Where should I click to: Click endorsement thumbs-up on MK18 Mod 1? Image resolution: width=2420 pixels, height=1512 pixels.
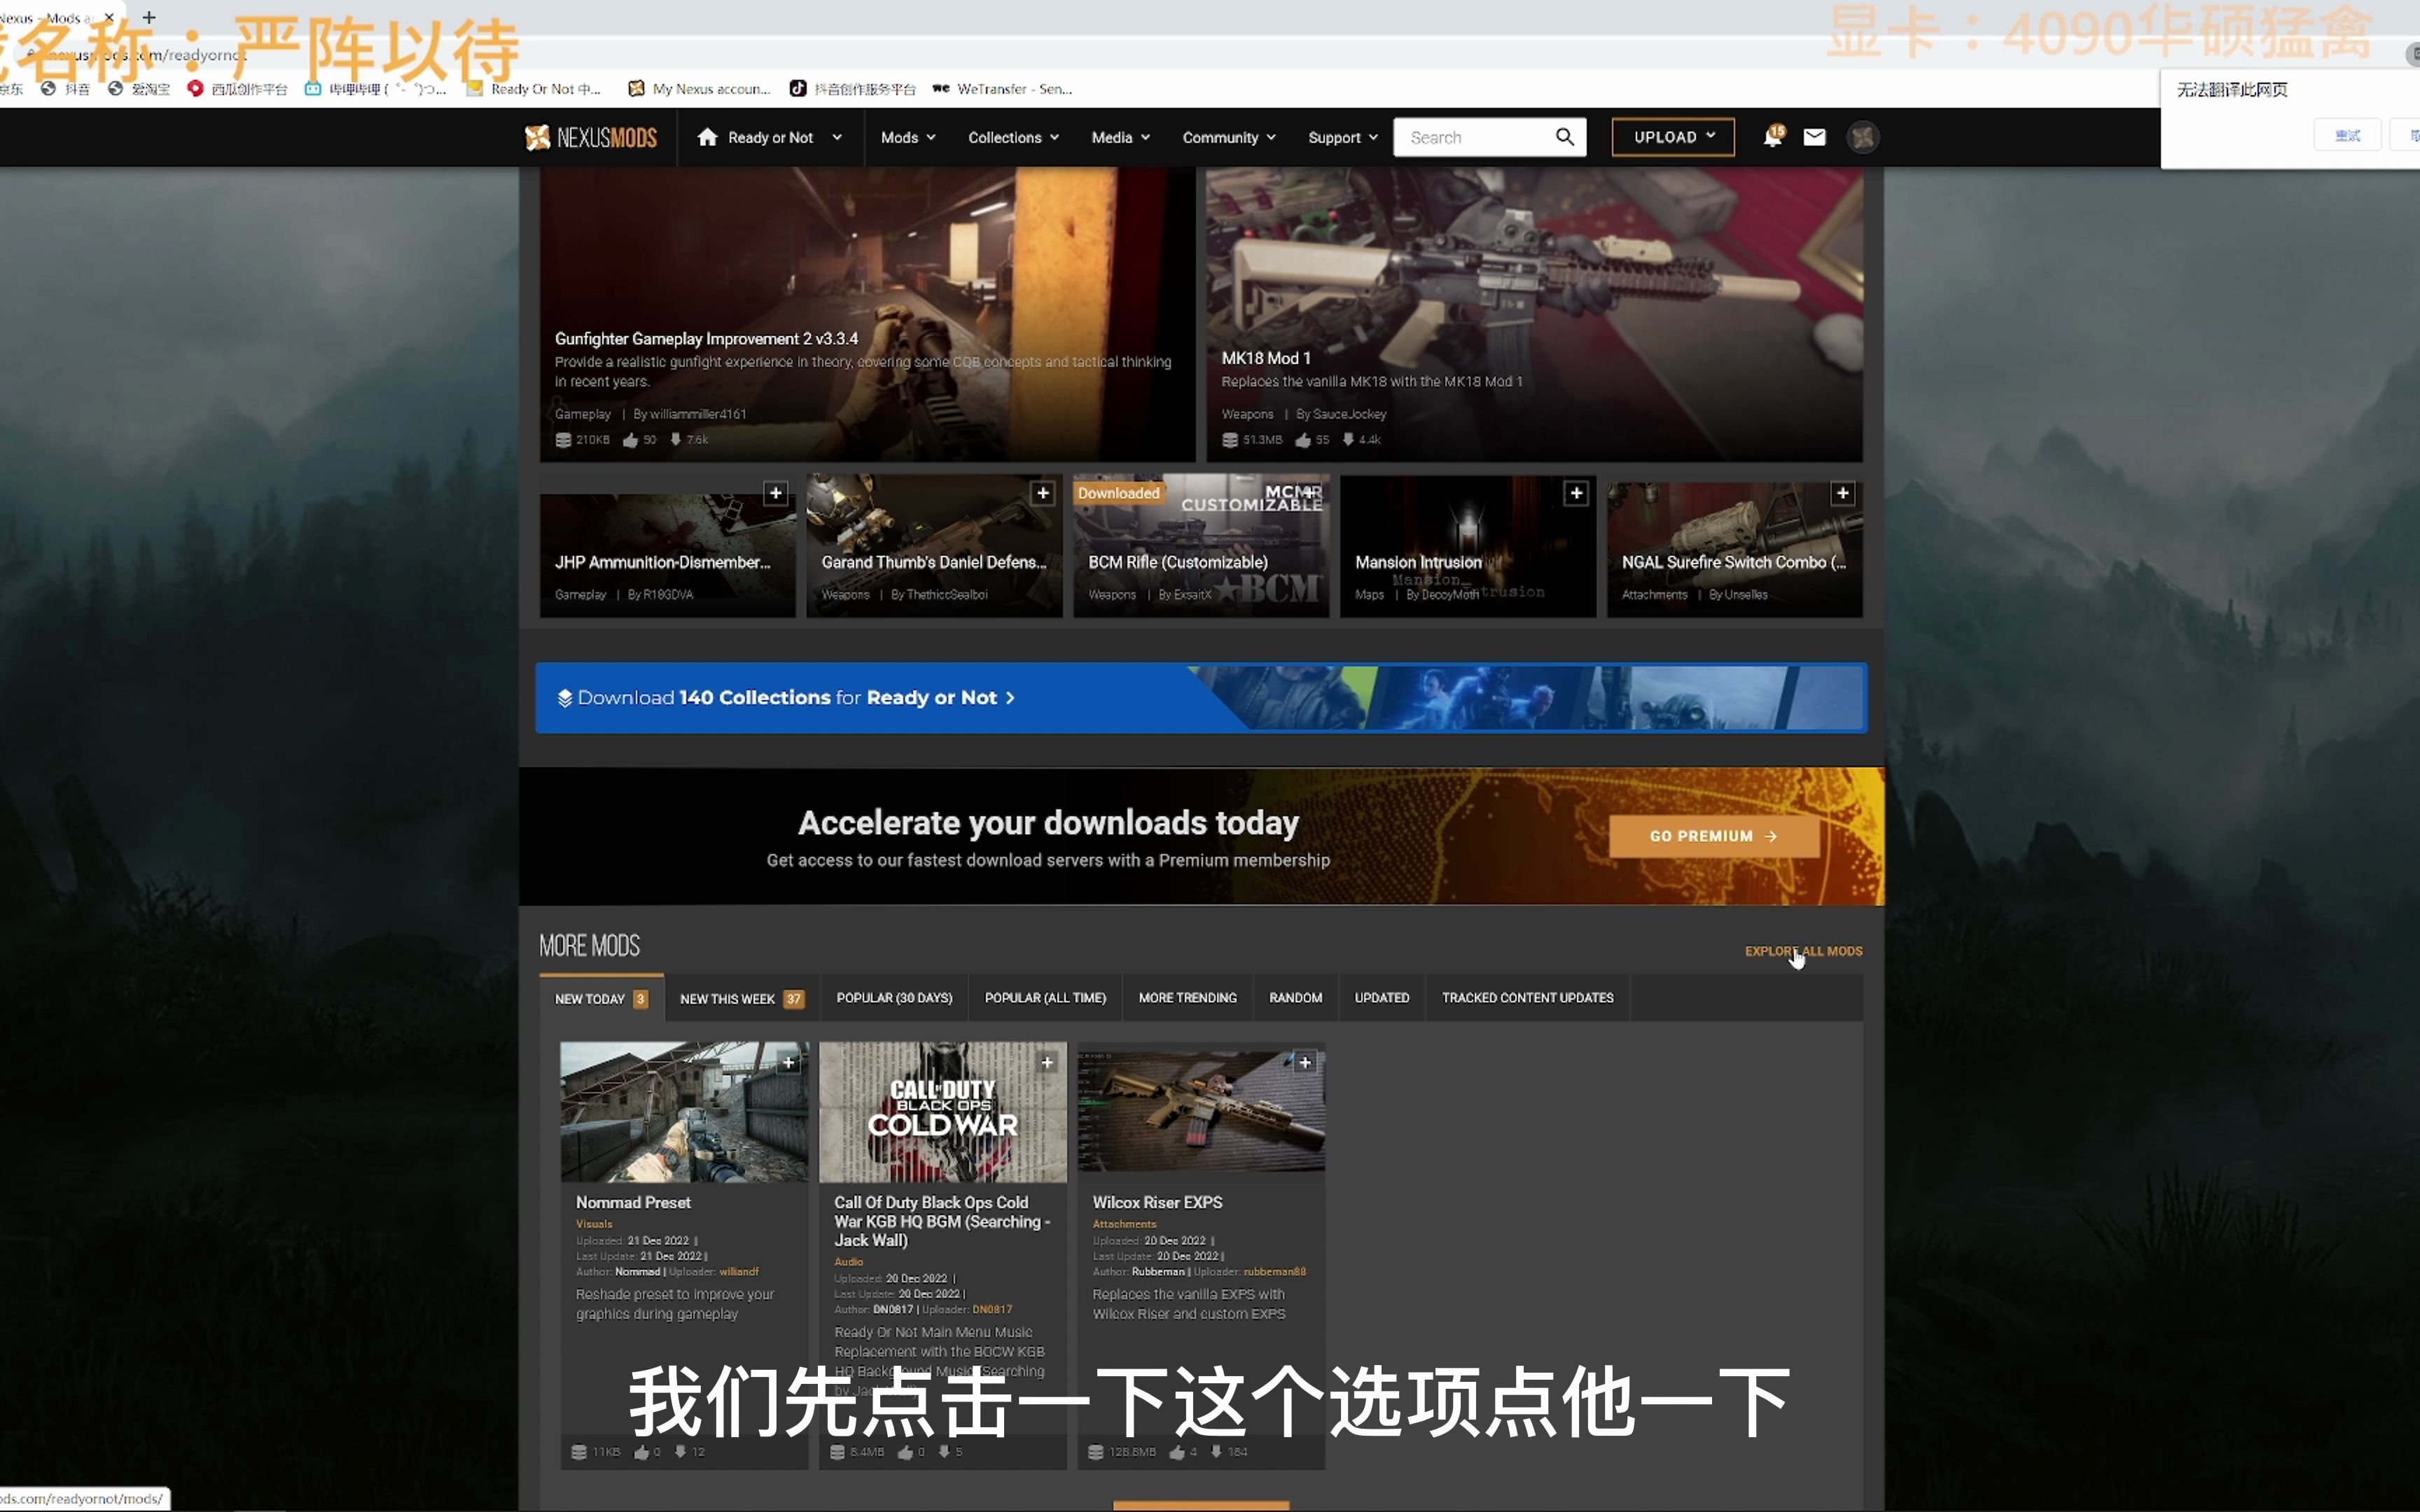pyautogui.click(x=1303, y=440)
